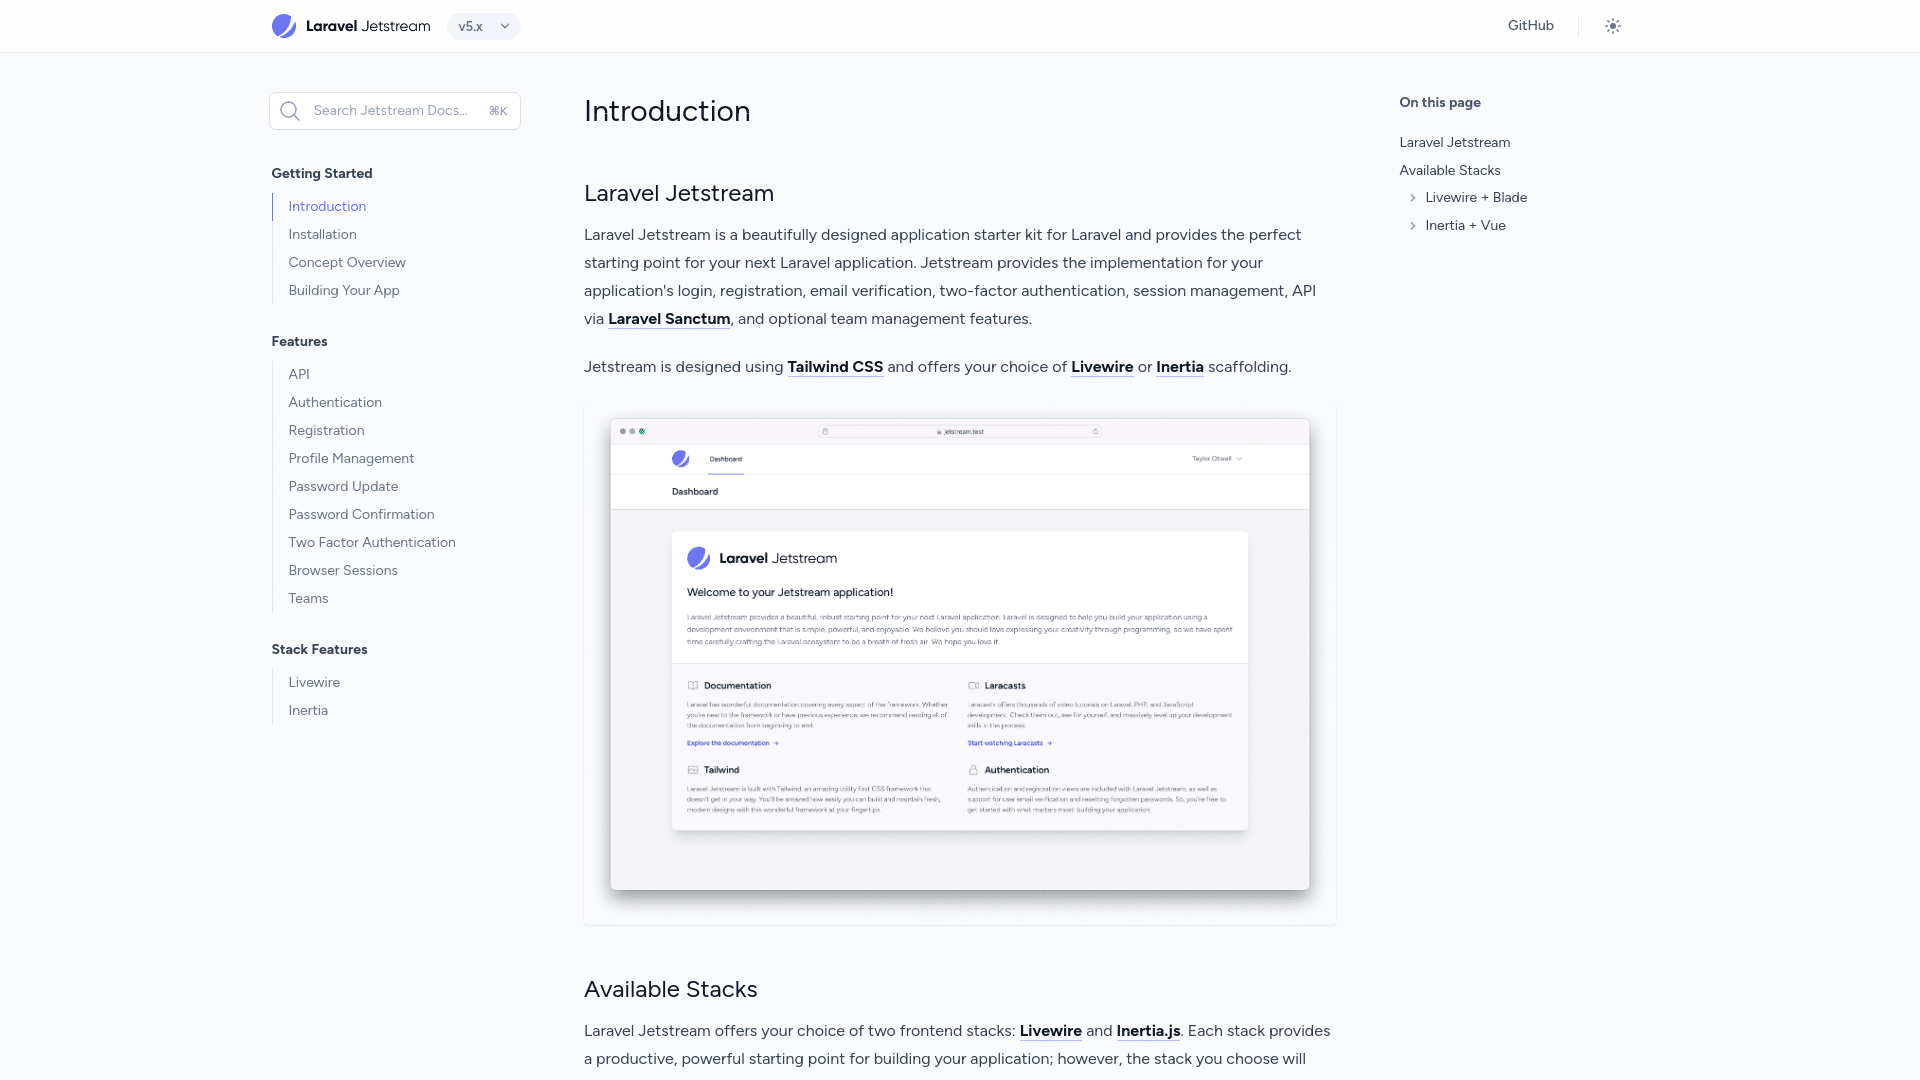Viewport: 1920px width, 1080px height.
Task: Click the ⌘K shortcut badge in search
Action: pos(498,111)
